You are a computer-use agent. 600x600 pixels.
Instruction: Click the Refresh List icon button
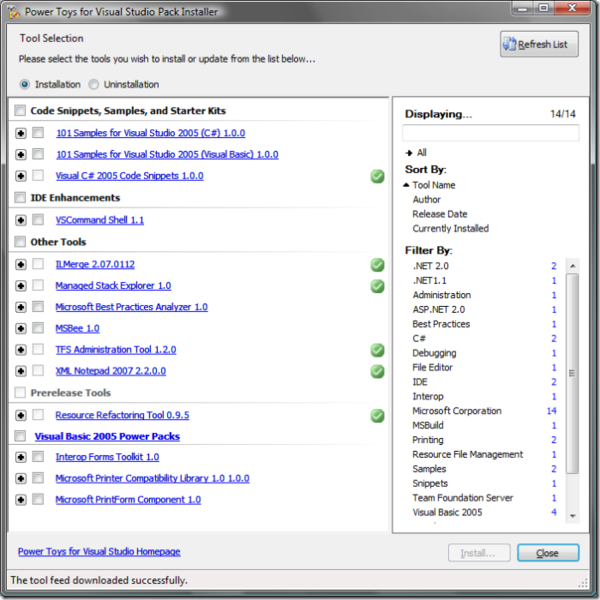coord(539,44)
